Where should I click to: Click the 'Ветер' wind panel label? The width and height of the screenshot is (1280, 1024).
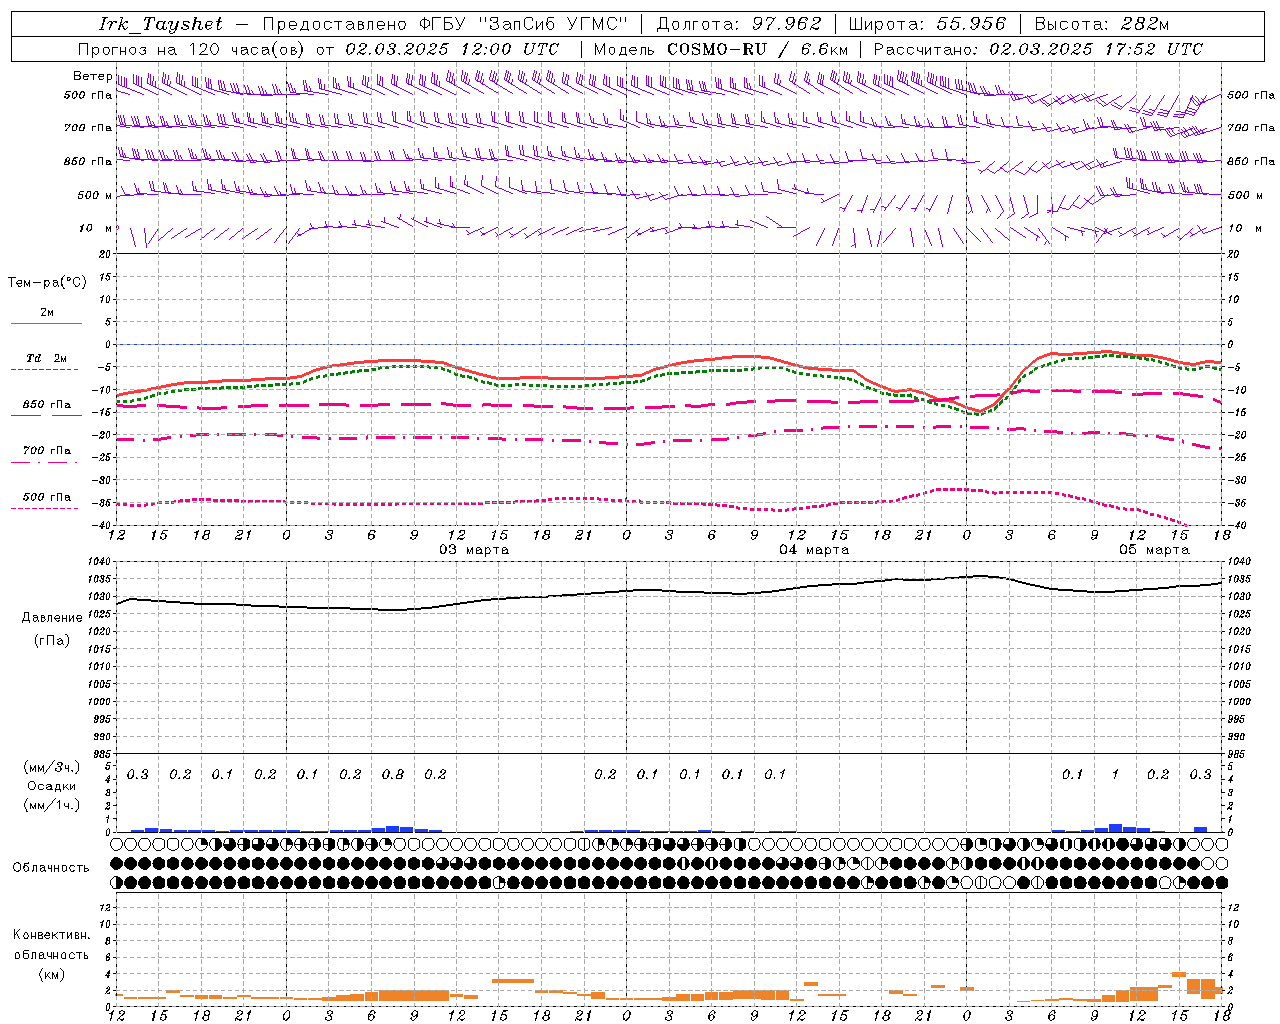tap(92, 76)
